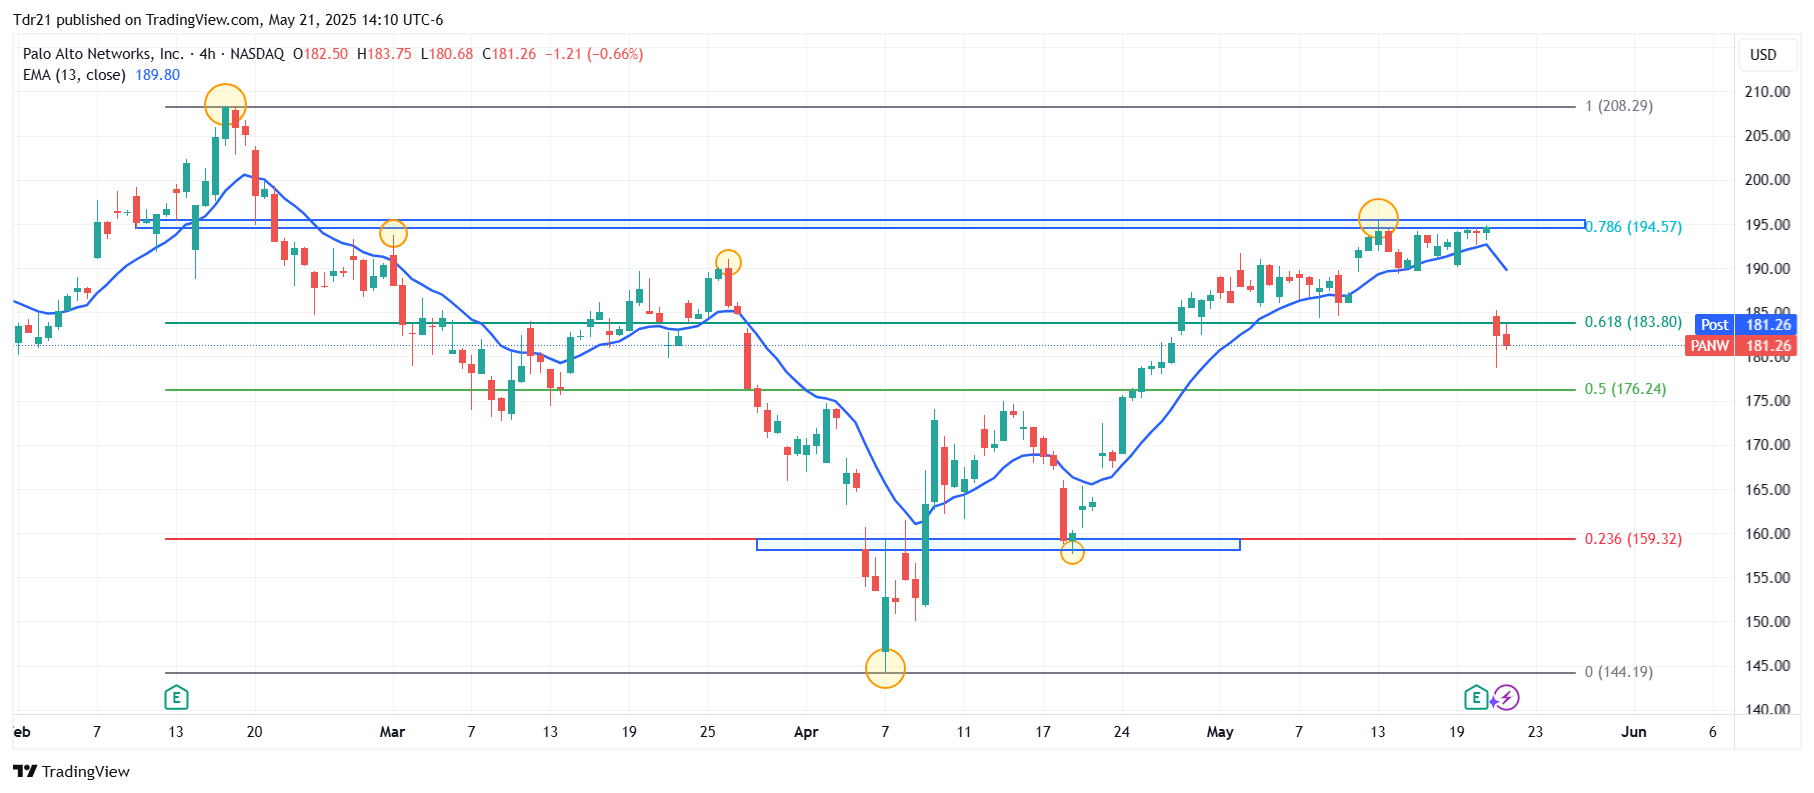Click the EMA value 189.80
The image size is (1814, 793).
pyautogui.click(x=158, y=75)
